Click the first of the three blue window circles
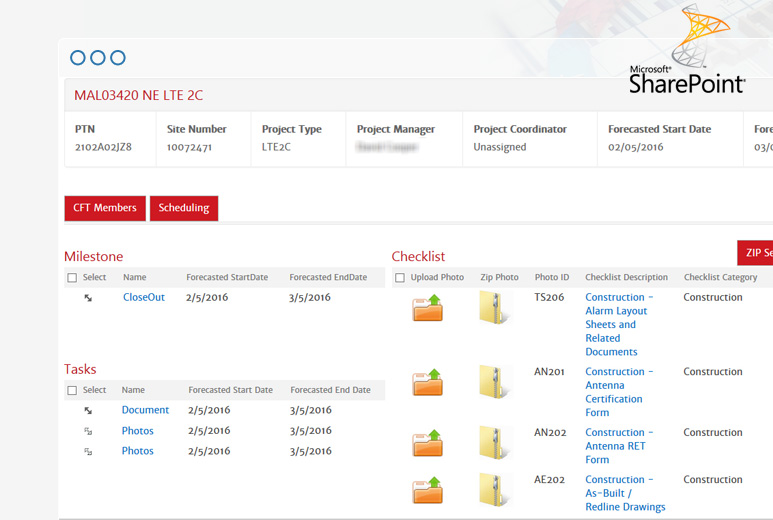Image resolution: width=773 pixels, height=520 pixels. click(78, 58)
